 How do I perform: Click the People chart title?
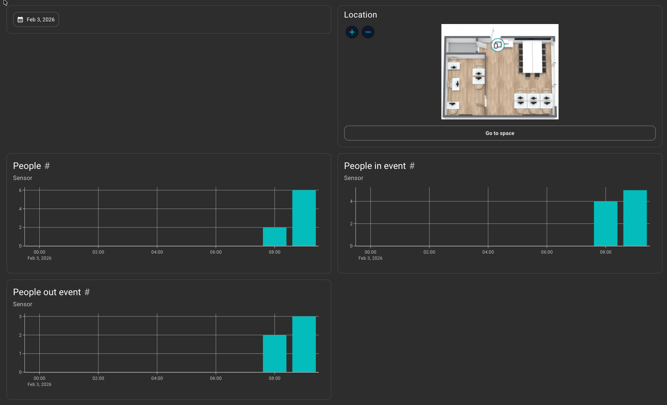27,166
